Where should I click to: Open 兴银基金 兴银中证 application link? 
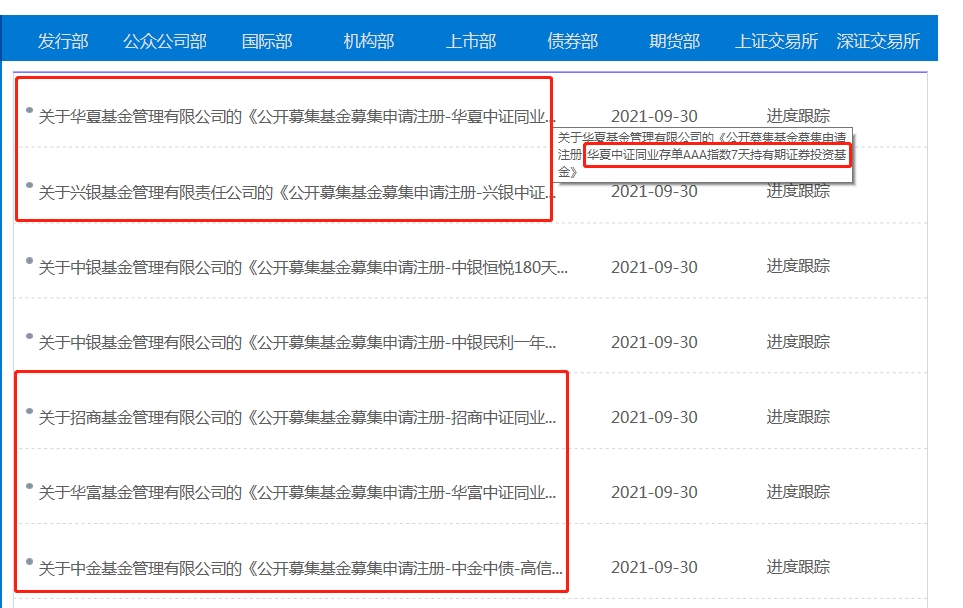coord(297,193)
